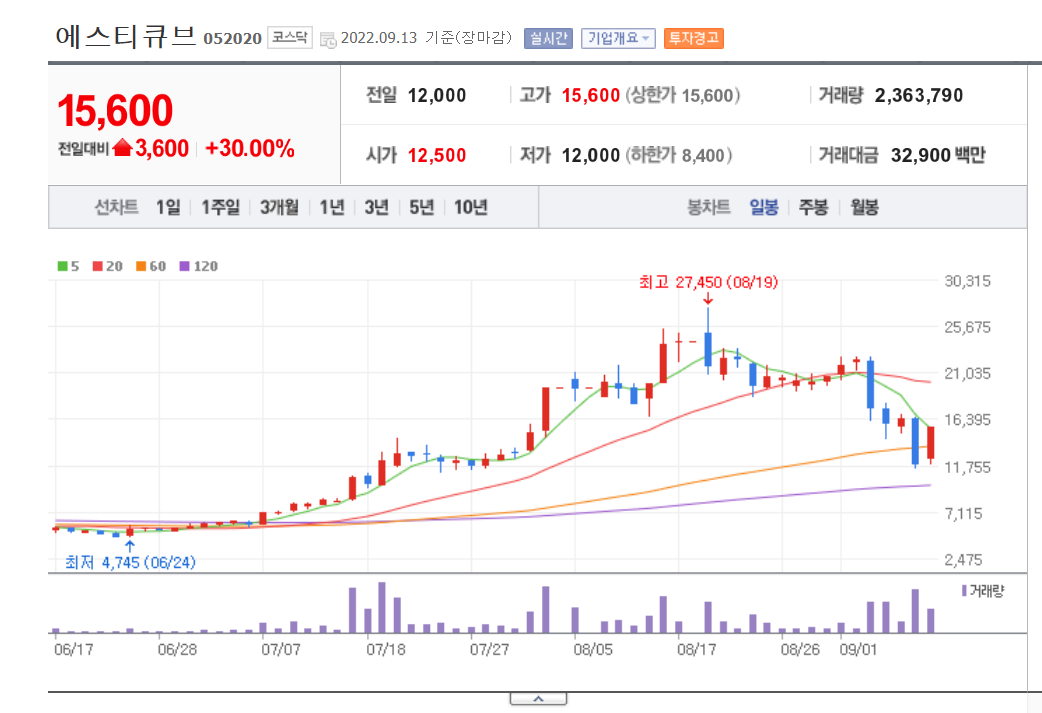Screen dimensions: 1042x713
Task: Show the 3년 line chart
Action: coord(376,207)
